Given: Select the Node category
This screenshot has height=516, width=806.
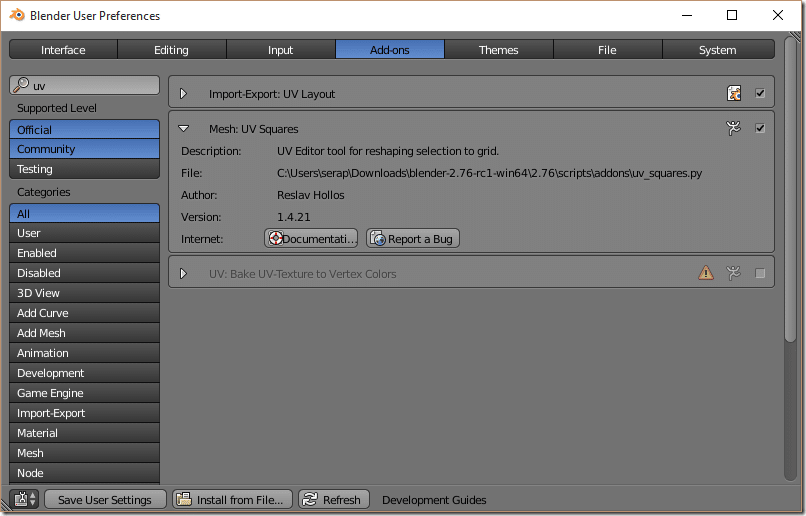Looking at the screenshot, I should tap(84, 473).
